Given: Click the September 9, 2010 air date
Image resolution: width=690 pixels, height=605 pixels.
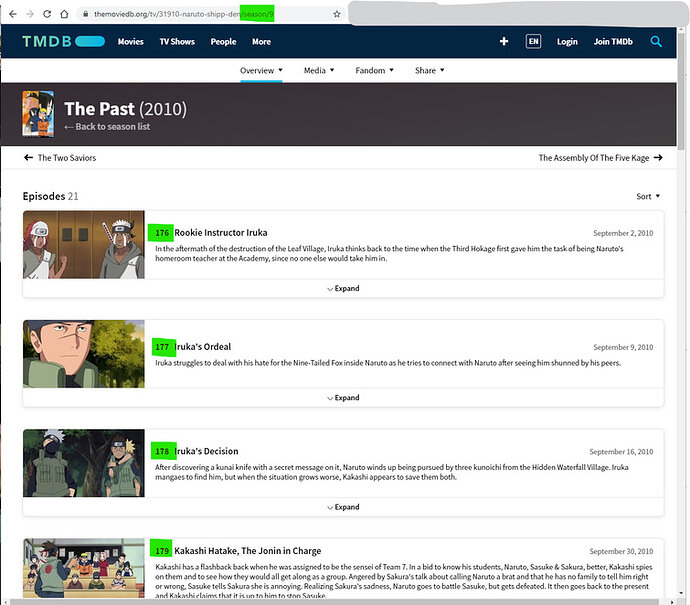Looking at the screenshot, I should [x=623, y=347].
